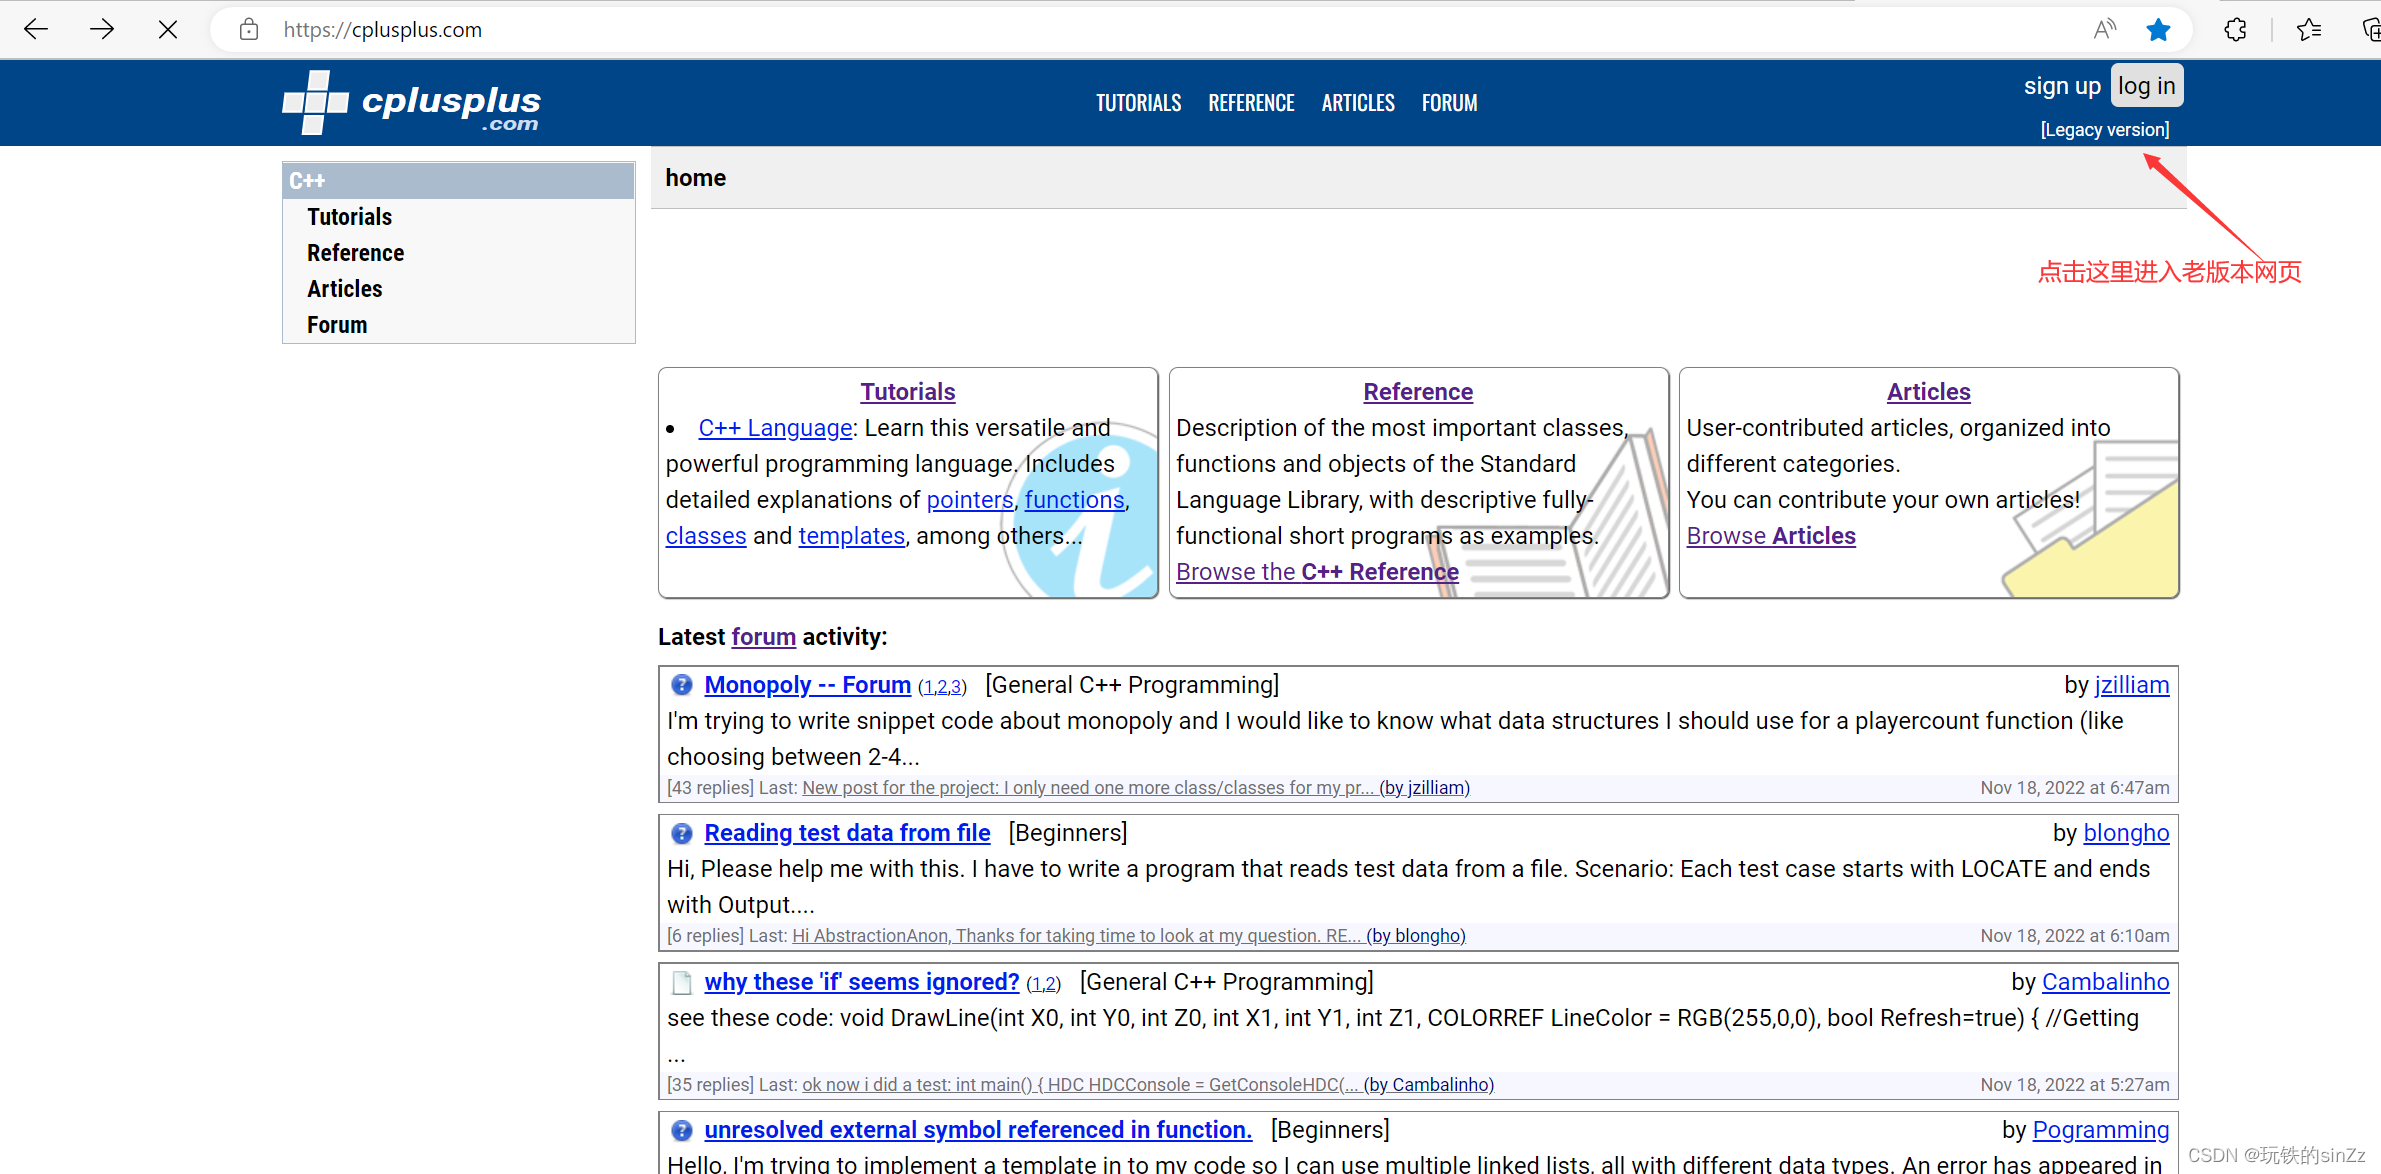Click the log in button
2381x1174 pixels.
point(2146,86)
